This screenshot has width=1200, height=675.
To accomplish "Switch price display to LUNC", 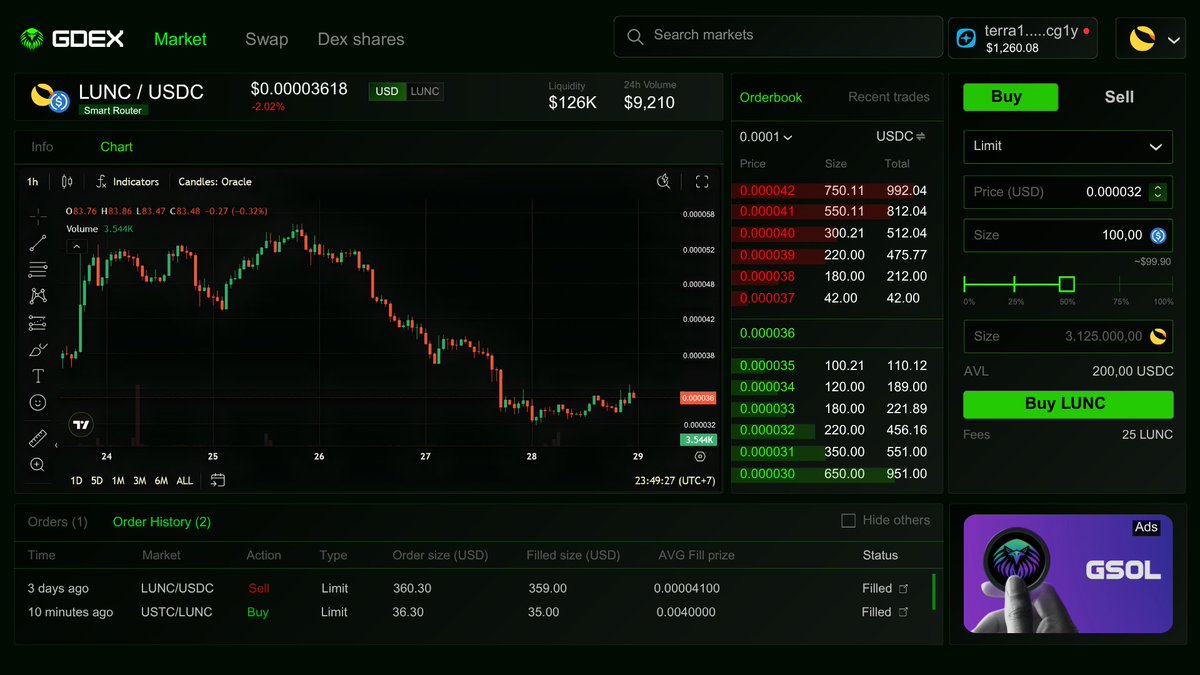I will point(425,91).
